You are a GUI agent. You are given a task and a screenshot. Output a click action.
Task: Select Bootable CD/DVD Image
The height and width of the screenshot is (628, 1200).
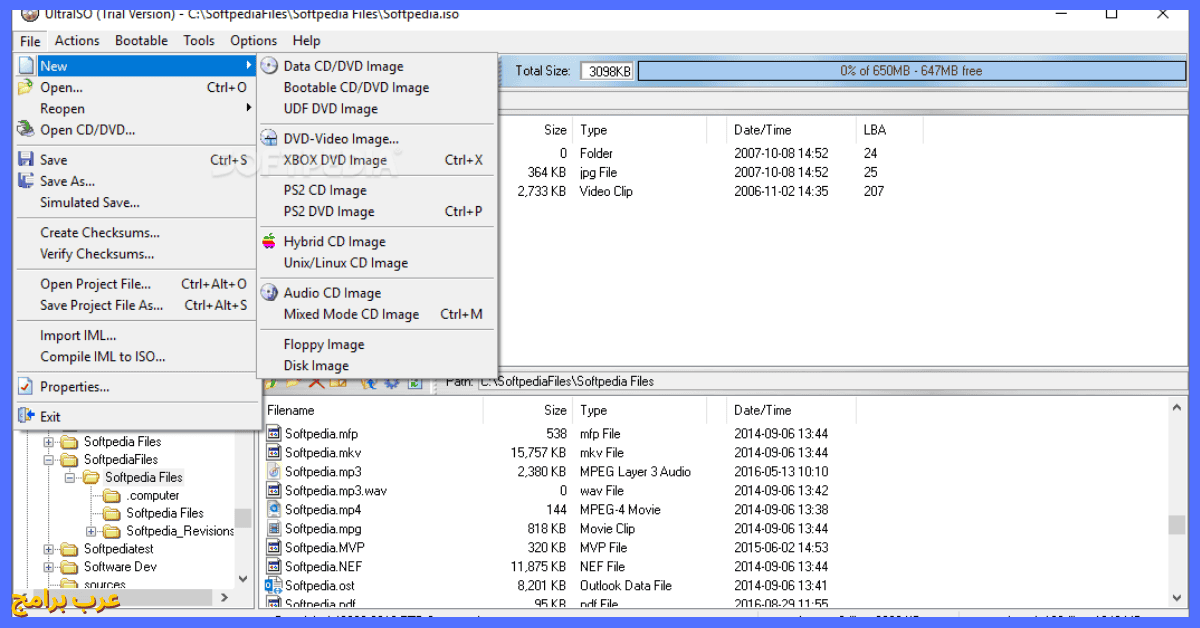pyautogui.click(x=356, y=87)
